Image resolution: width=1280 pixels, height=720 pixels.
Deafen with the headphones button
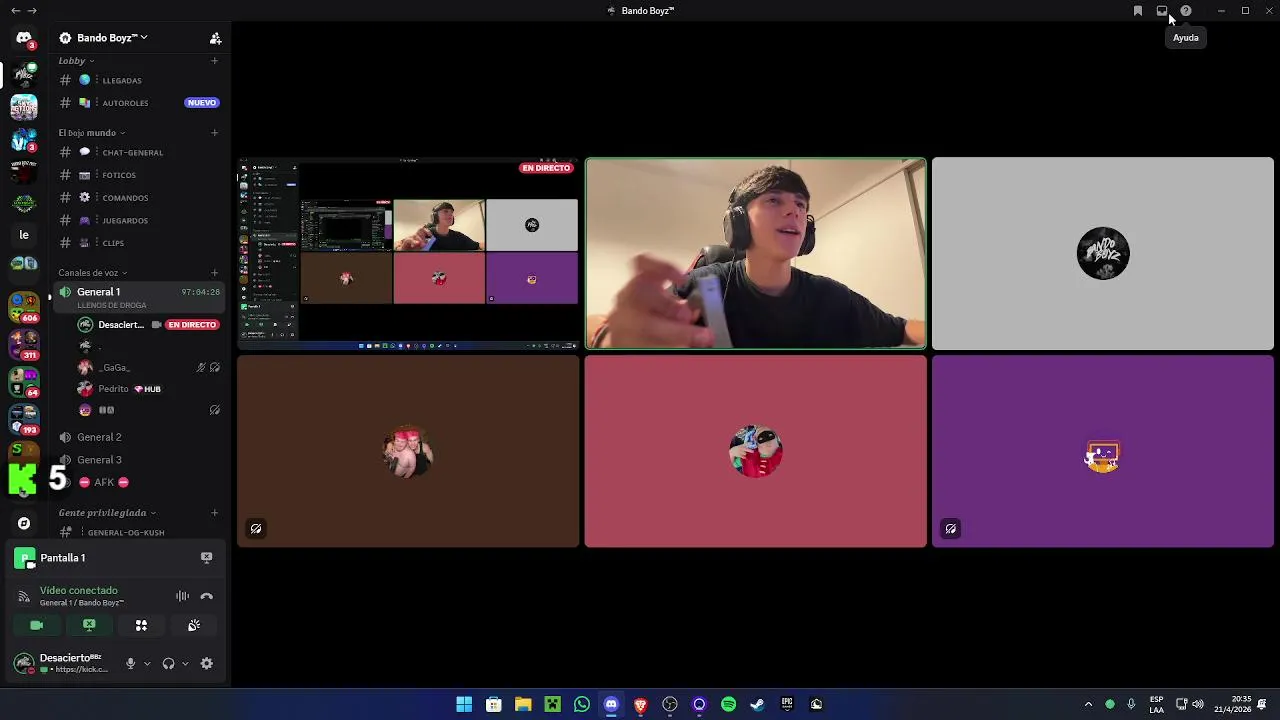pyautogui.click(x=168, y=663)
